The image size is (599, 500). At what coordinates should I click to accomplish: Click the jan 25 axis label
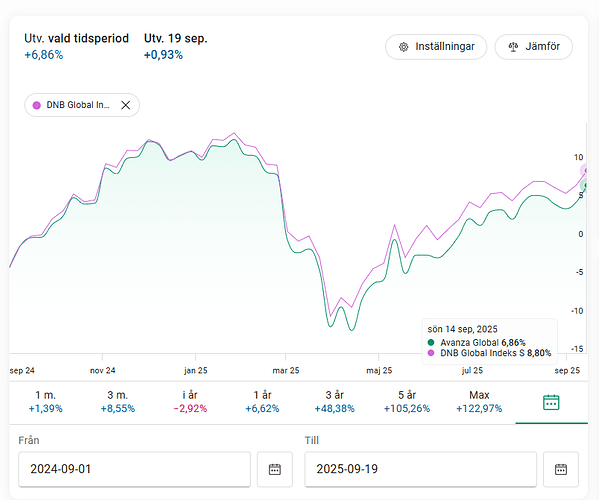pyautogui.click(x=196, y=371)
